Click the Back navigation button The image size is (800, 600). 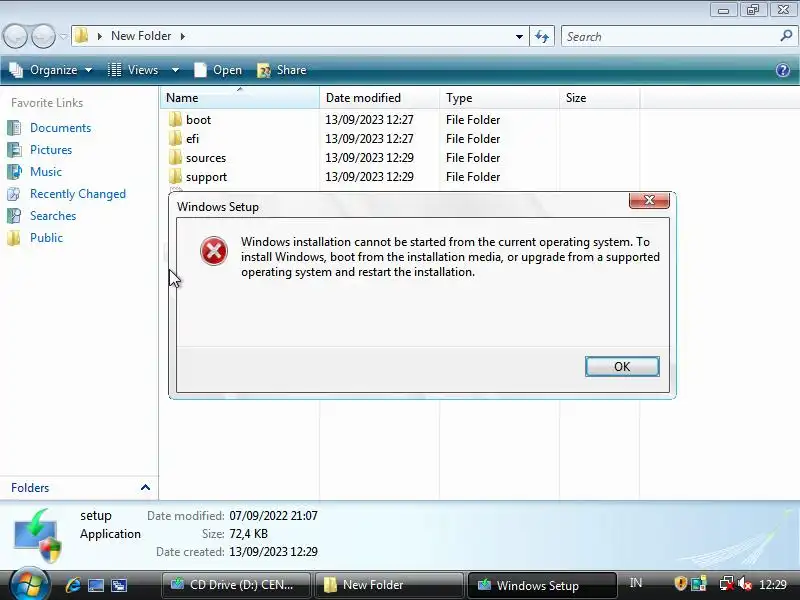(x=15, y=36)
